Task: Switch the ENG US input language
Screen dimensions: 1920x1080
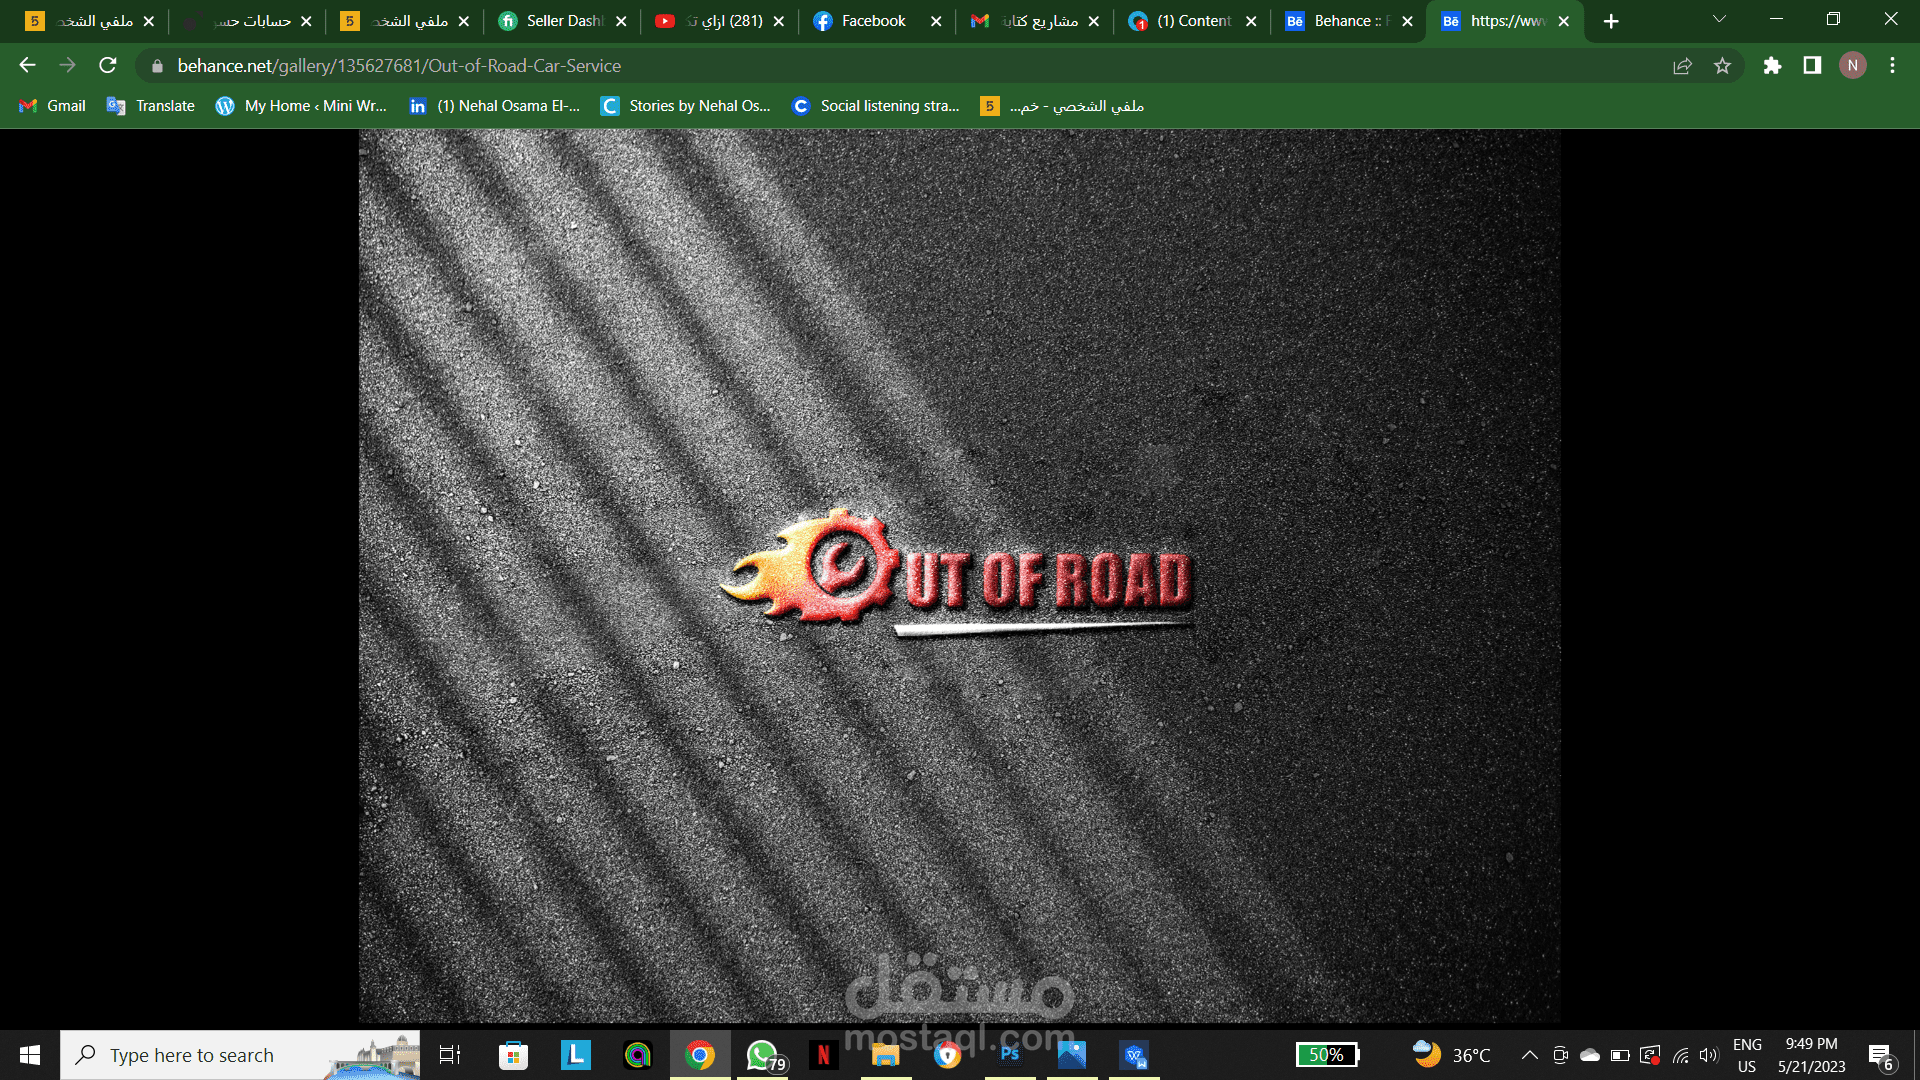Action: point(1747,1055)
